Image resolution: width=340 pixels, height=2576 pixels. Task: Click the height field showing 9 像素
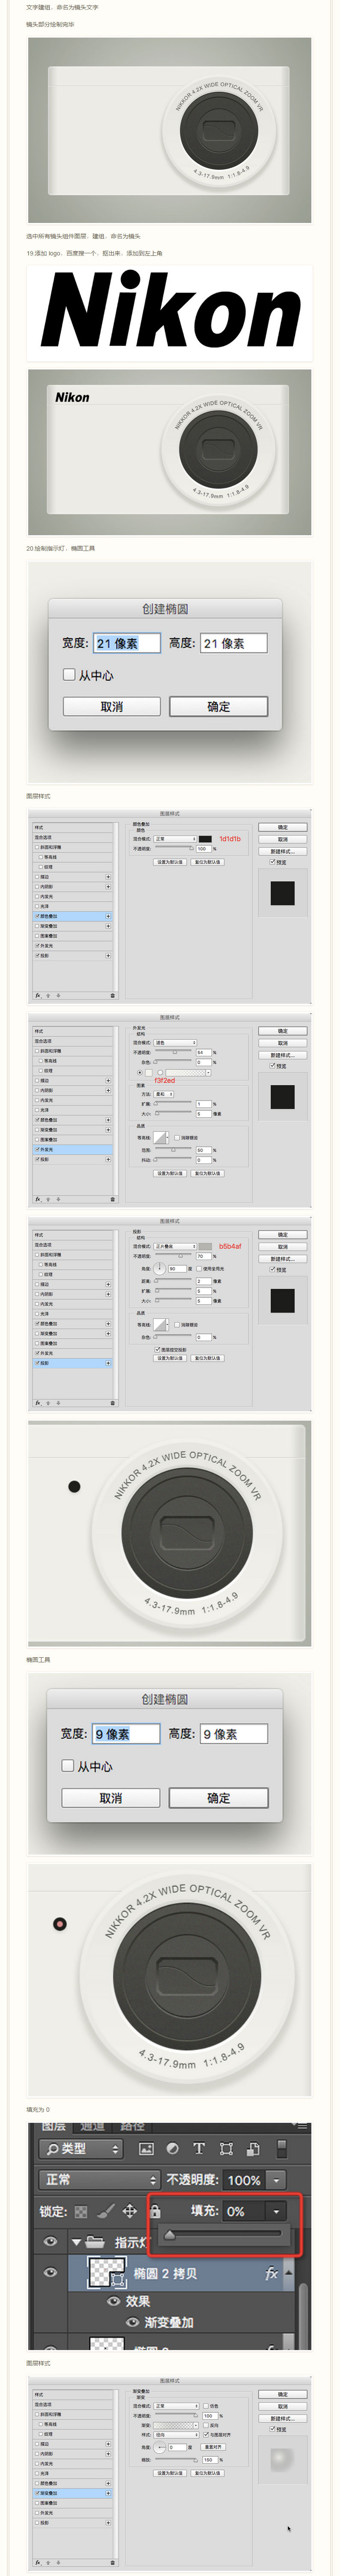[234, 1734]
